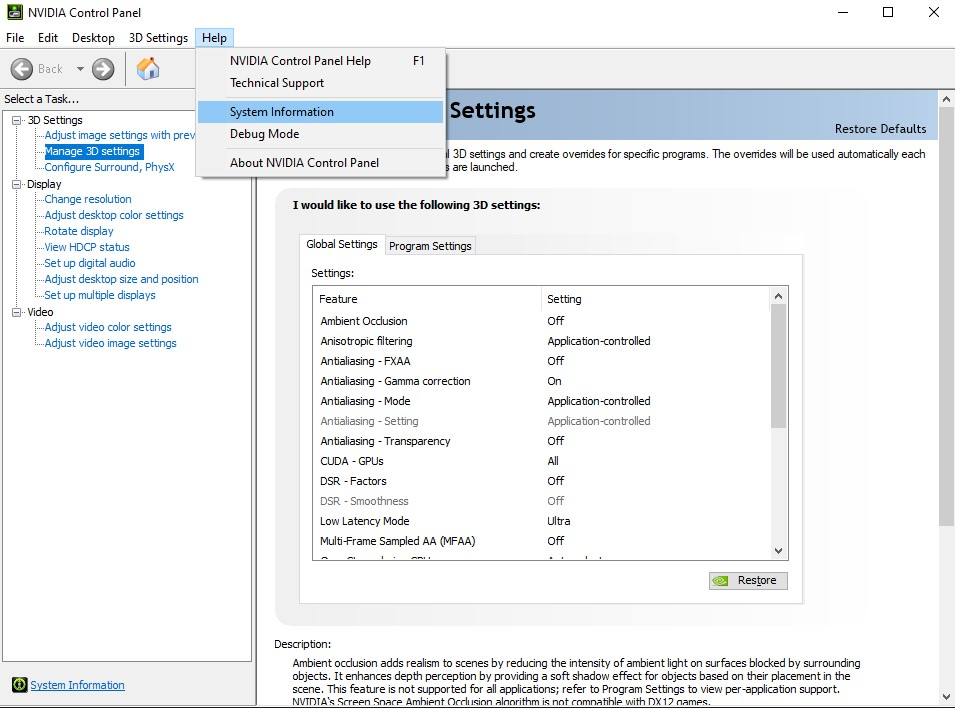This screenshot has height=708, width=955.
Task: Choose Debug Mode in the Help menu
Action: [x=265, y=134]
